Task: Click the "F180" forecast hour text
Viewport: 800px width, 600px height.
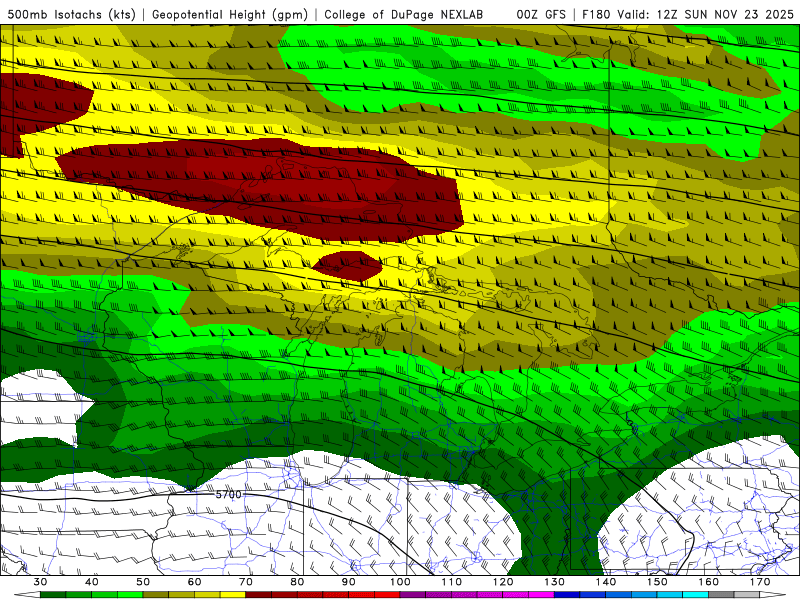Action: click(597, 14)
